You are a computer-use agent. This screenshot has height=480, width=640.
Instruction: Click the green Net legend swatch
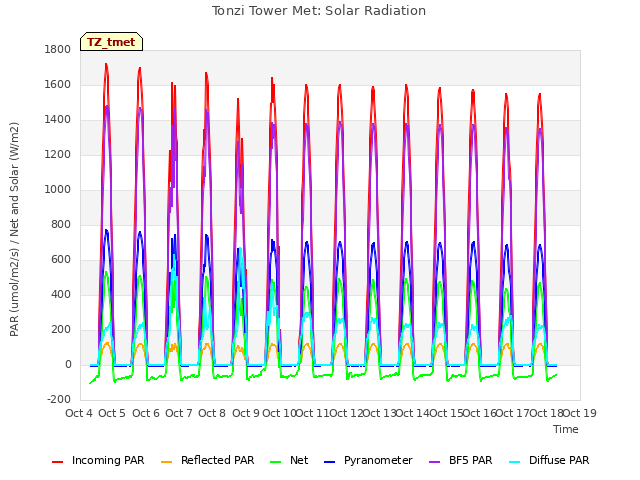click(276, 462)
